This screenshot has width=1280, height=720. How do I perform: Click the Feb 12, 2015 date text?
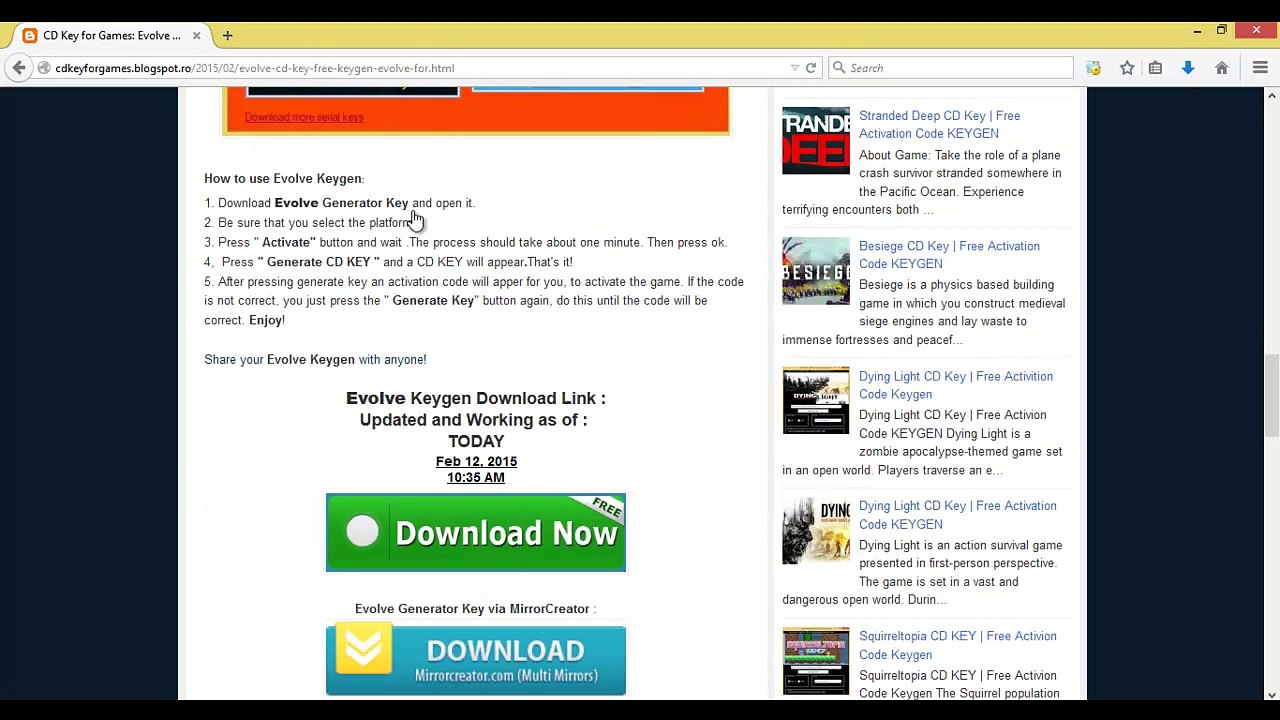coord(476,461)
